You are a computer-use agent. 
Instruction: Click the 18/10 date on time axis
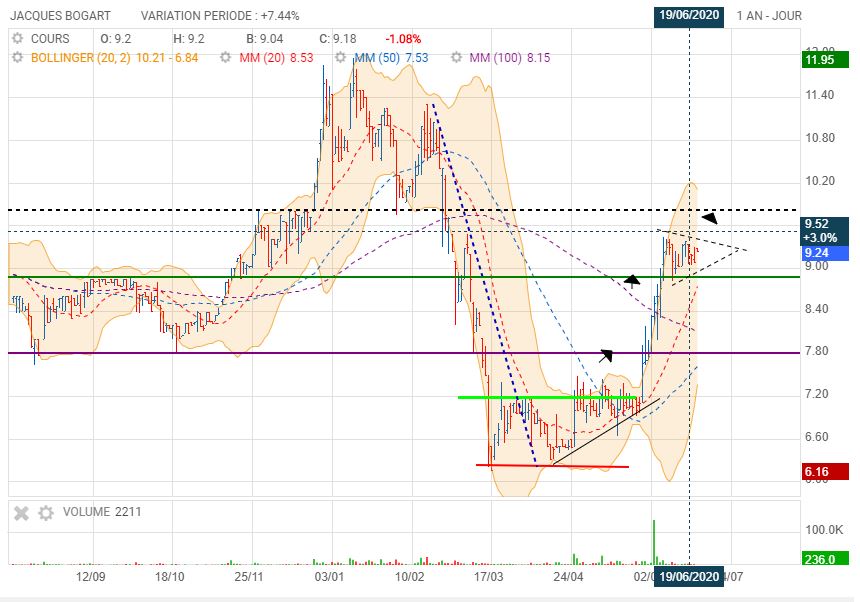click(169, 577)
